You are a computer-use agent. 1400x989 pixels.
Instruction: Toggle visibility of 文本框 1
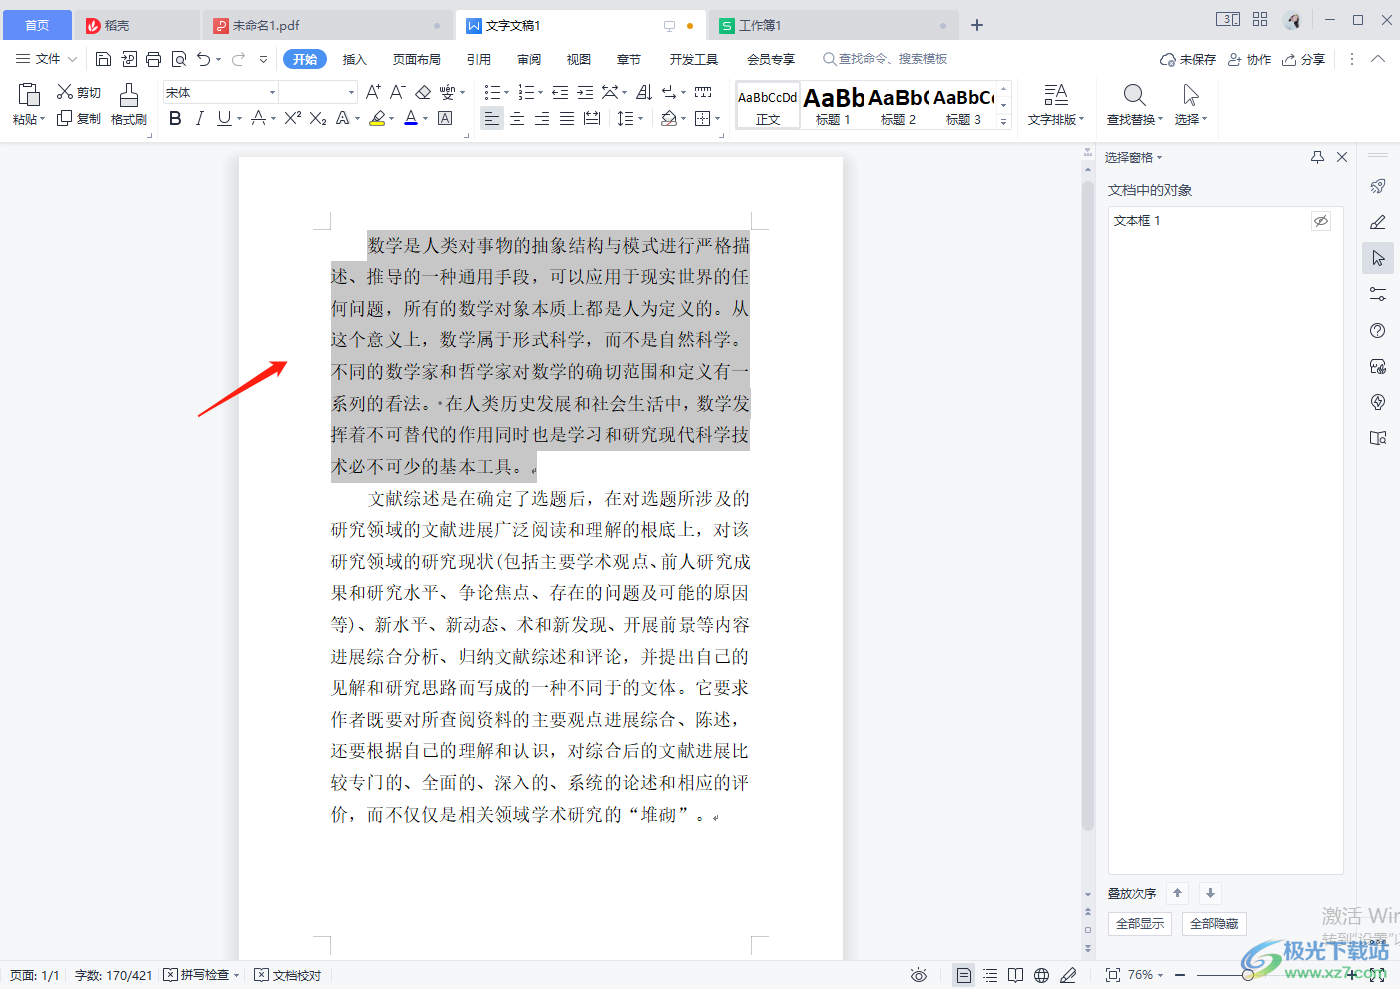[1321, 221]
